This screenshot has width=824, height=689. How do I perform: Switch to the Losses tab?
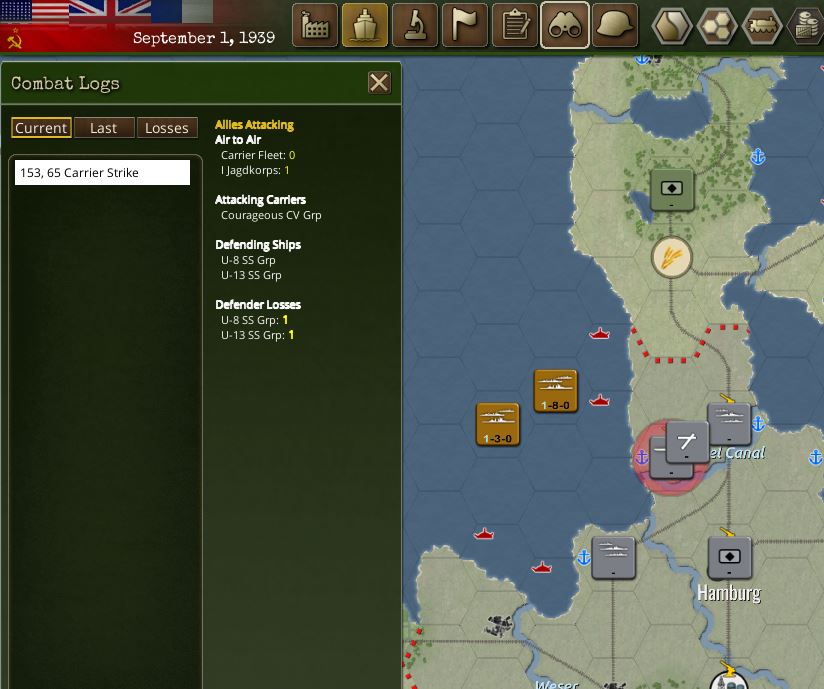(167, 127)
